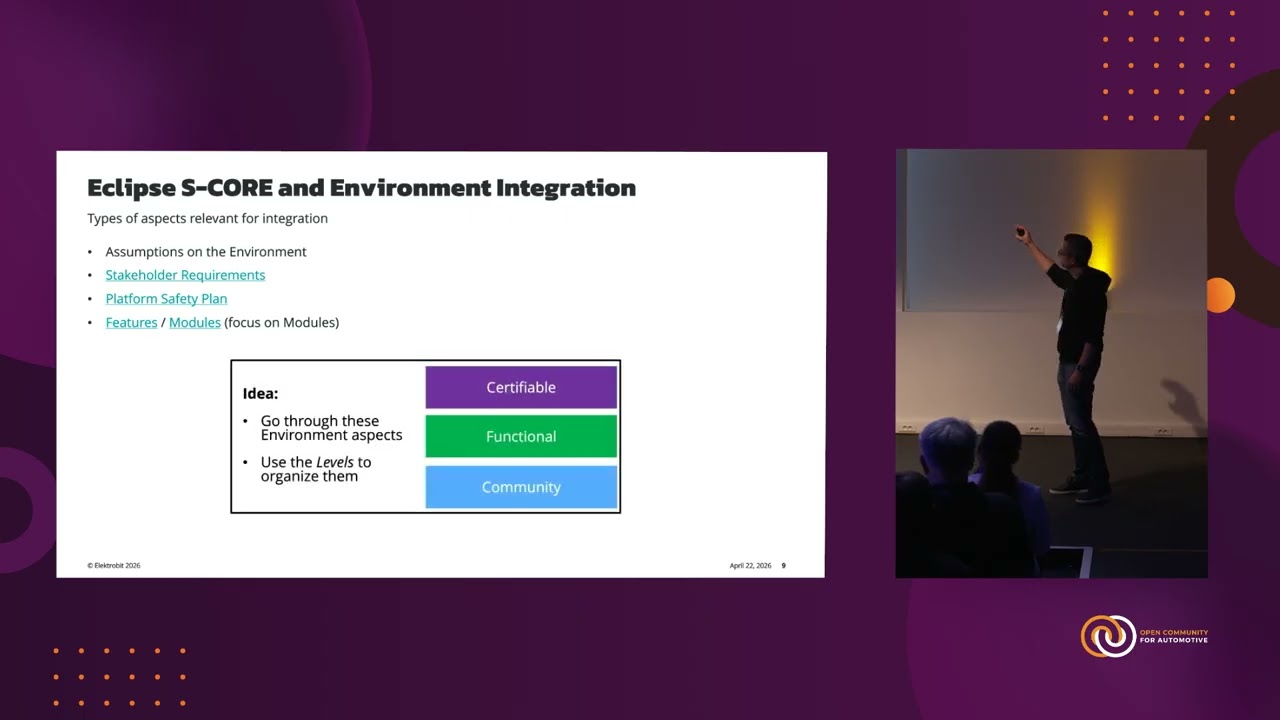The height and width of the screenshot is (720, 1280).
Task: Click the © Elektrobit 2026 footer text
Action: click(x=114, y=566)
